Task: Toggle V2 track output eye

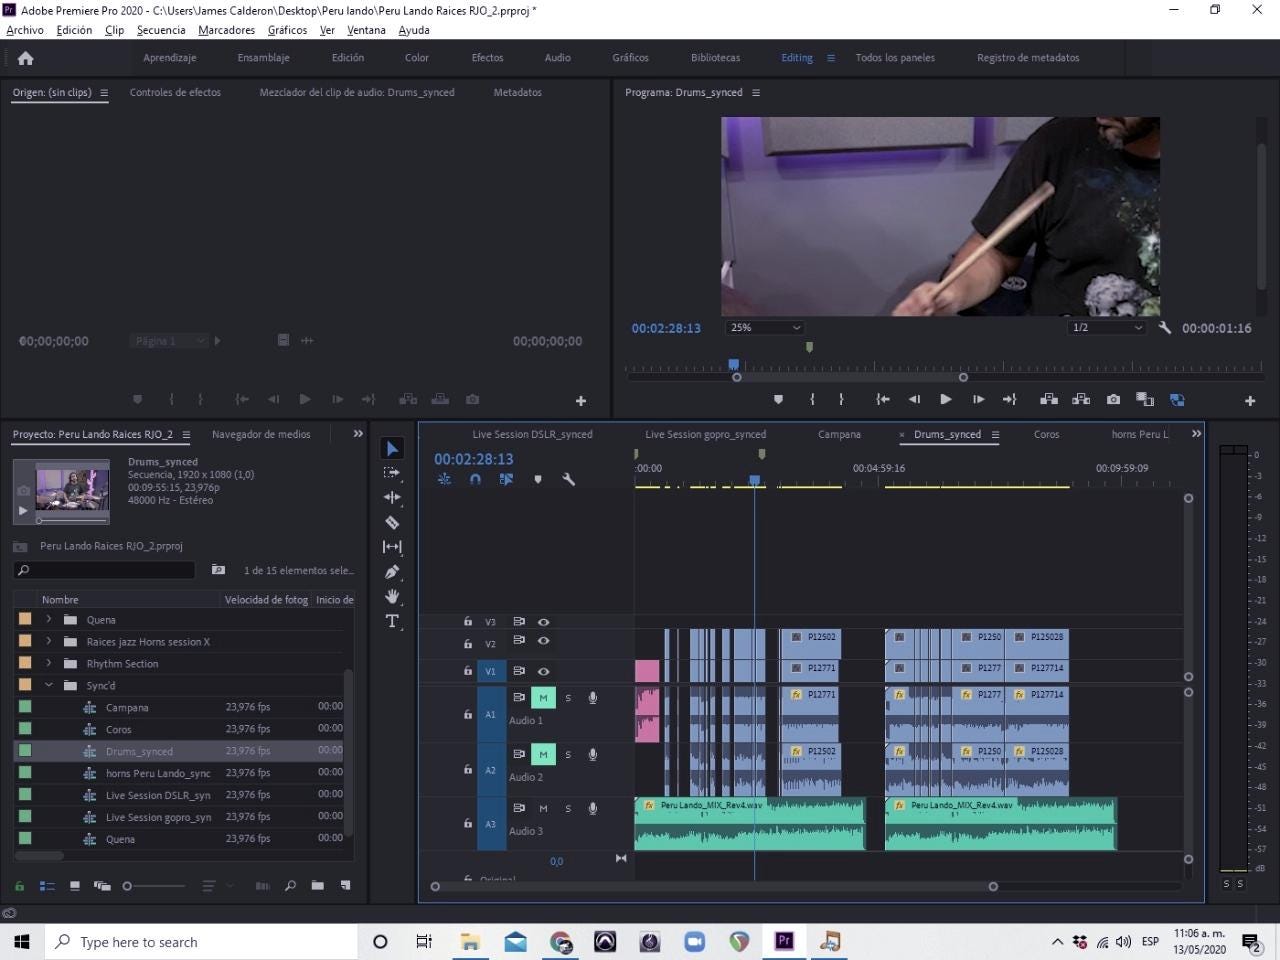Action: (x=544, y=641)
